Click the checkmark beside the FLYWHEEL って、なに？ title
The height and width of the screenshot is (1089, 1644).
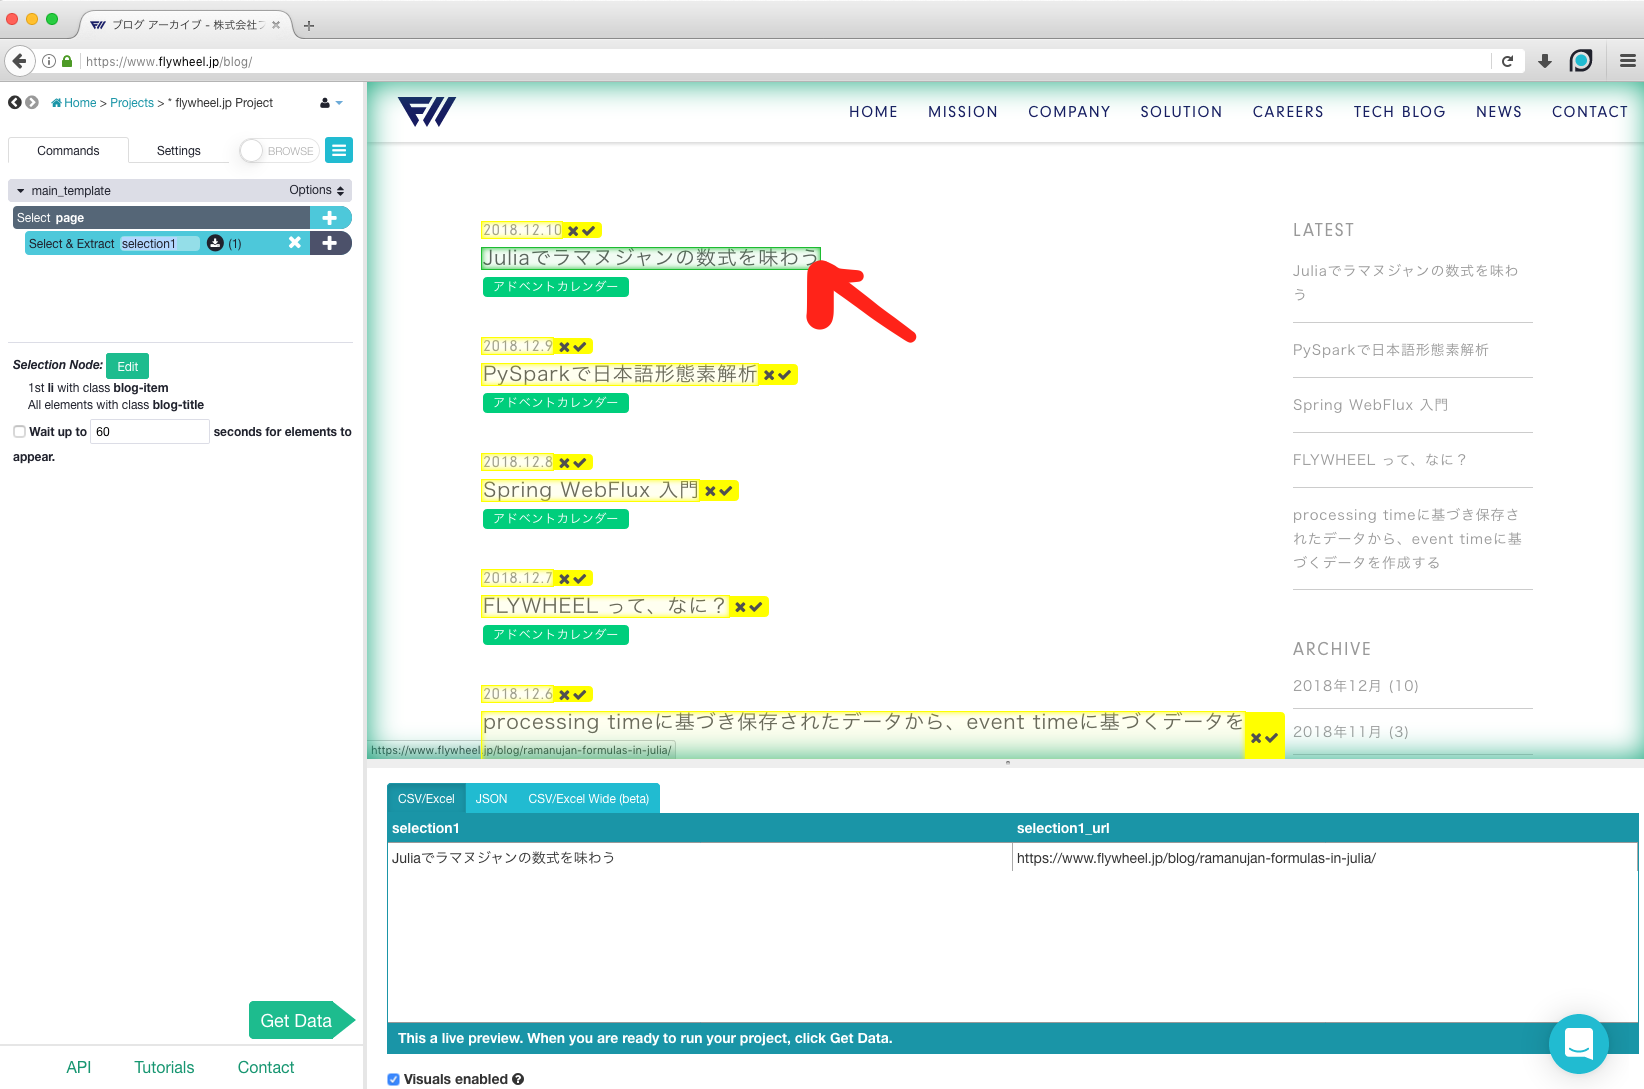756,607
